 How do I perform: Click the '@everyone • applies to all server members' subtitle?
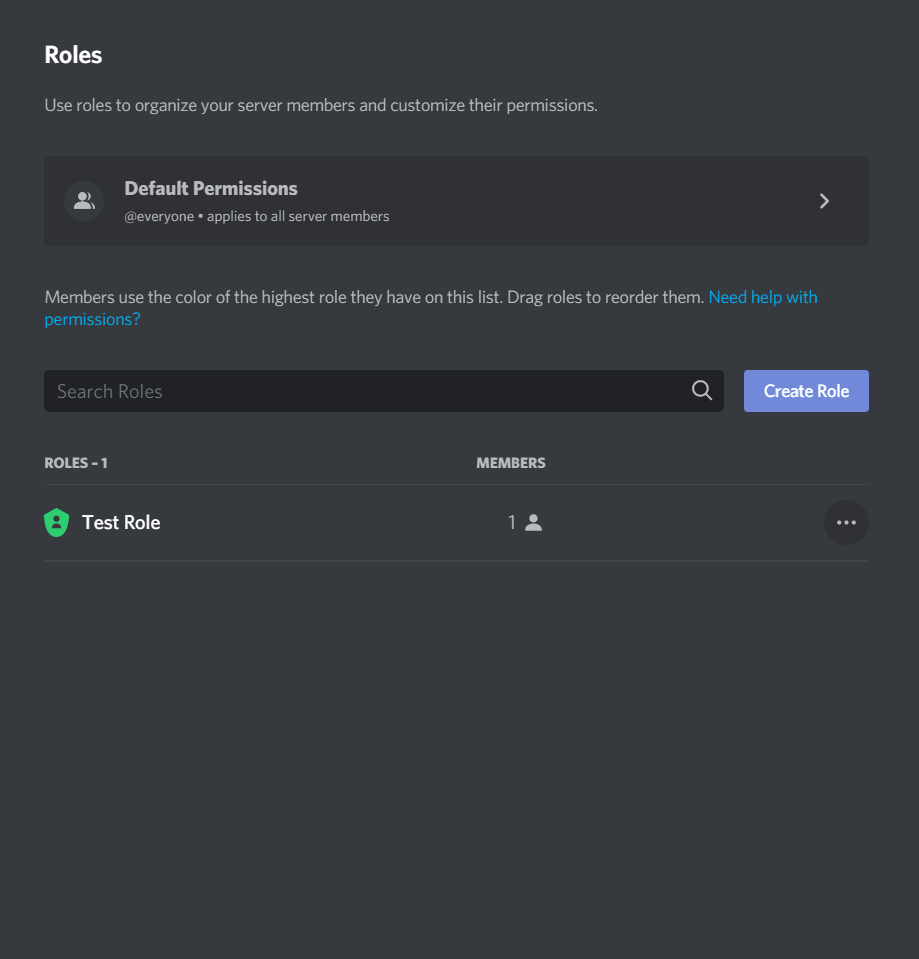click(257, 217)
